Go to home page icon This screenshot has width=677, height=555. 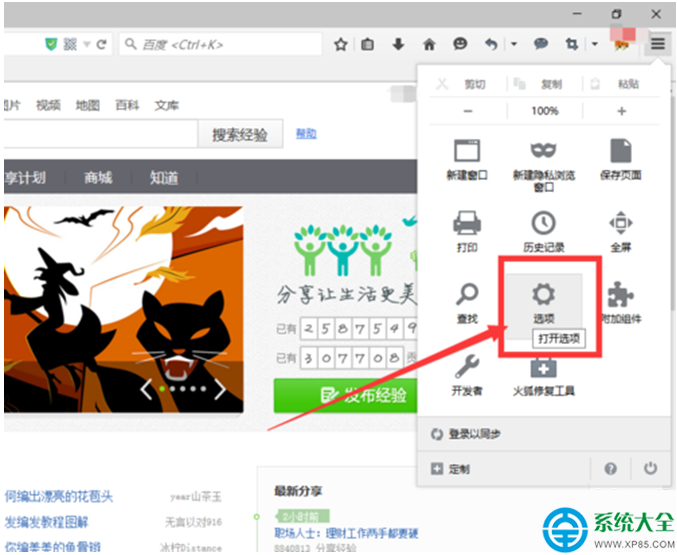pyautogui.click(x=429, y=44)
